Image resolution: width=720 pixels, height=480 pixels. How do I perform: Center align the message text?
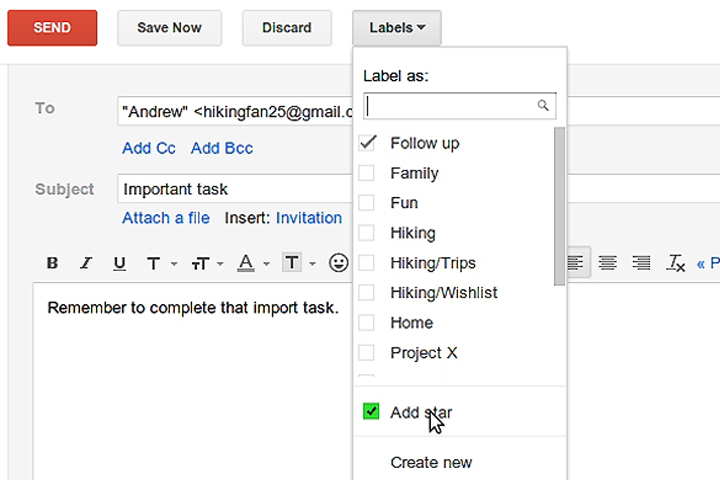(x=608, y=263)
